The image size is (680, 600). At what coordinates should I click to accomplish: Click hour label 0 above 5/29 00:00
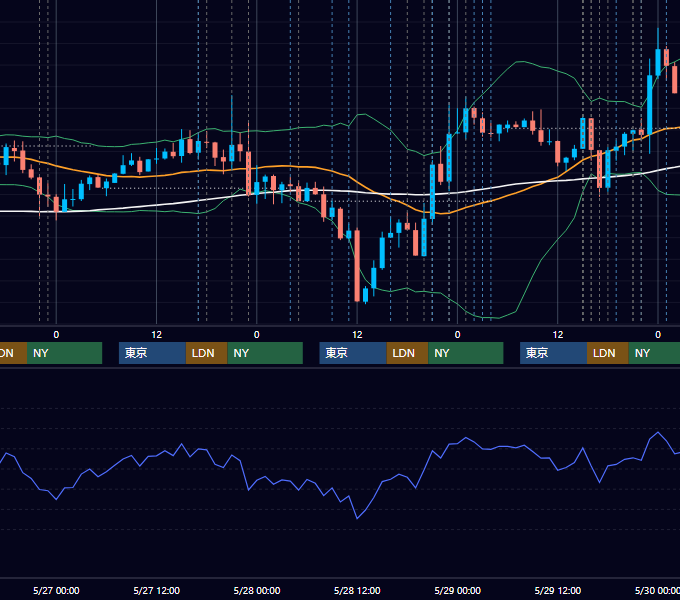click(x=458, y=335)
